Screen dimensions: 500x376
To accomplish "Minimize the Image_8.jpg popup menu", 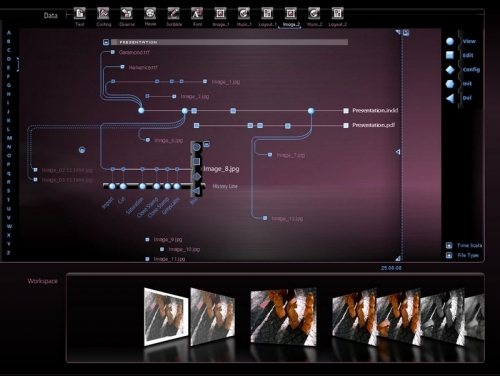I will pos(207,144).
